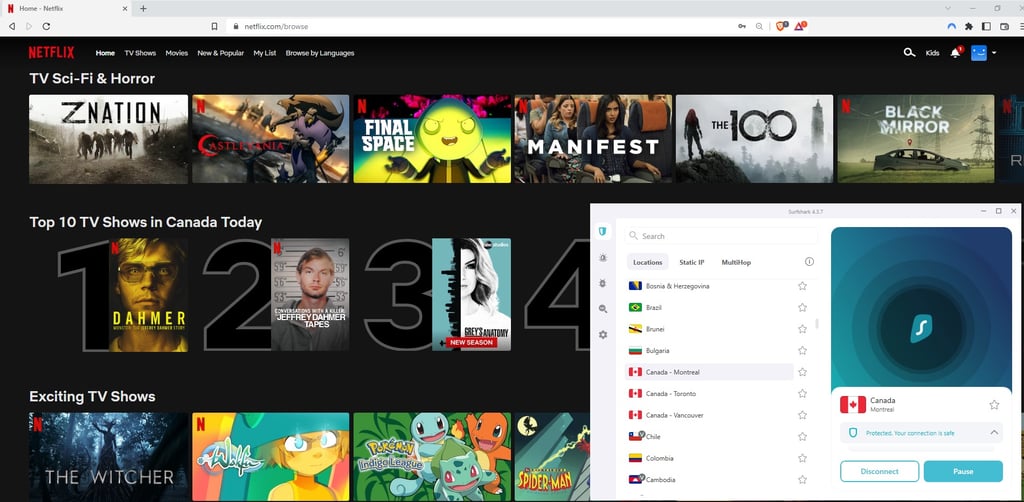The image size is (1024, 502).
Task: Open Manifest thumbnail
Action: pyautogui.click(x=593, y=139)
